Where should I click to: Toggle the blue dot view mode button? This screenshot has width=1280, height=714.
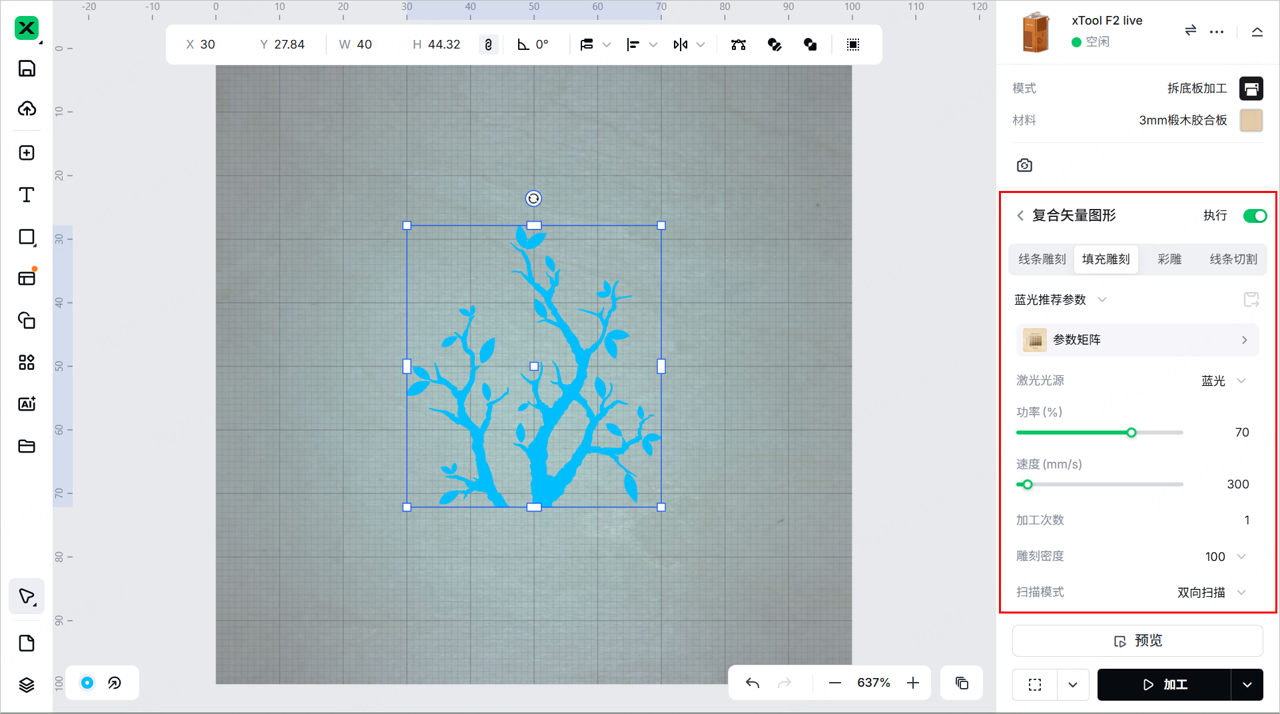[87, 683]
